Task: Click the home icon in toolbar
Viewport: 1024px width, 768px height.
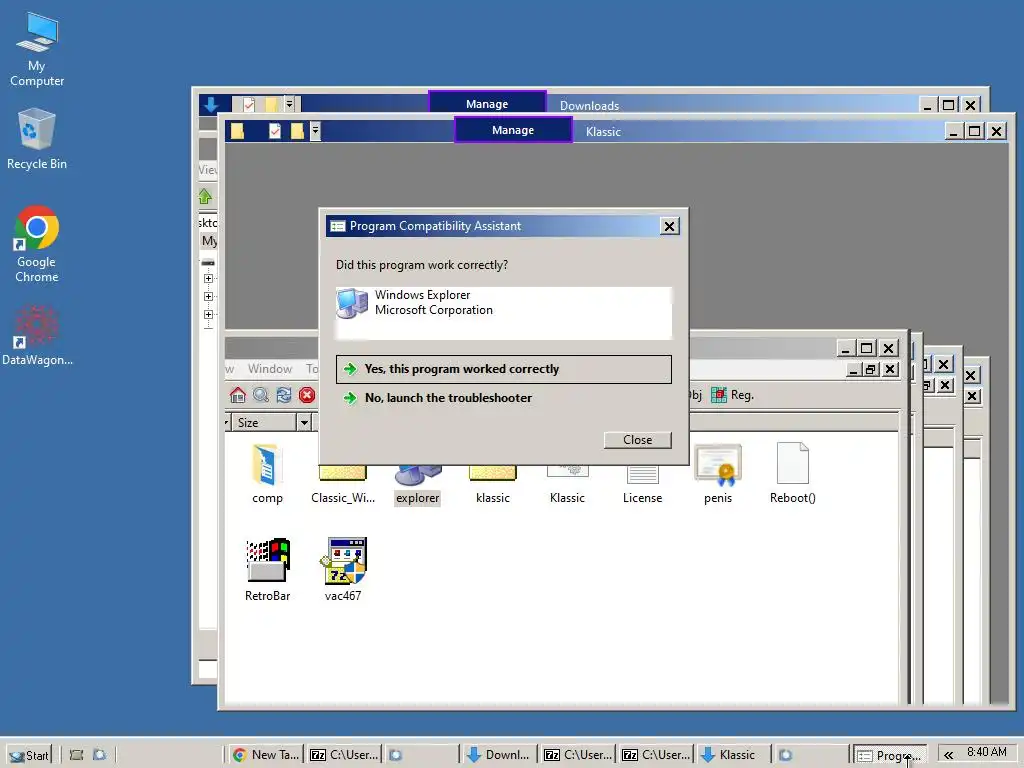Action: [238, 394]
